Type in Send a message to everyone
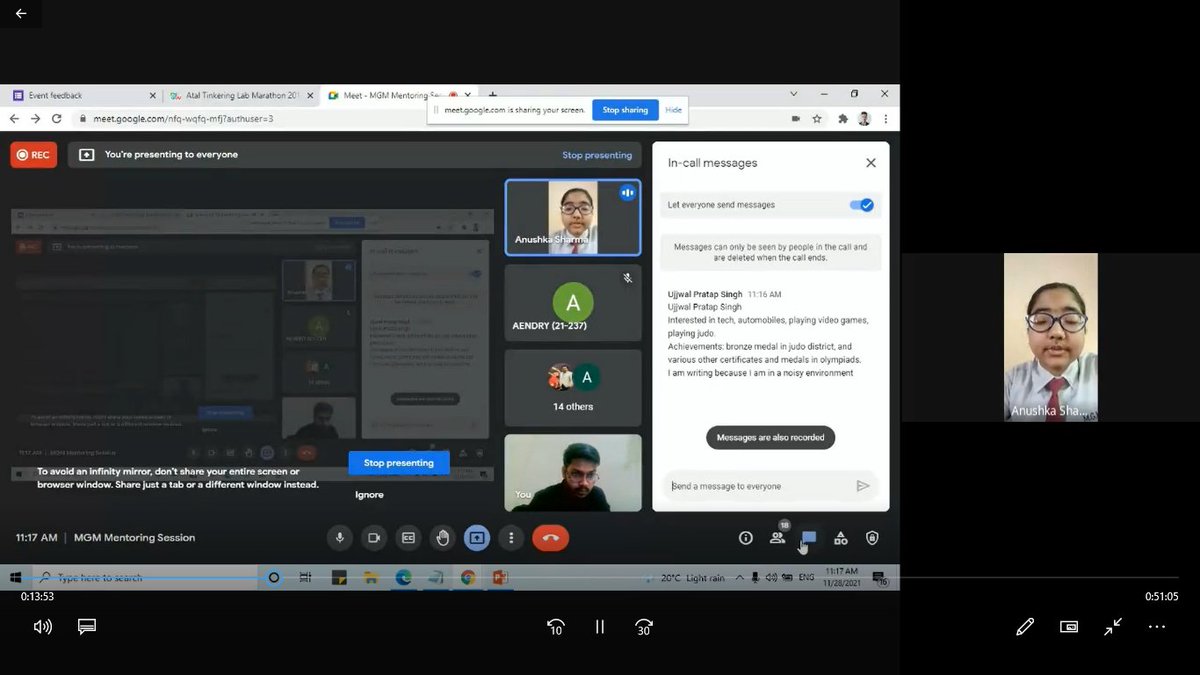This screenshot has width=1200, height=675. [x=757, y=486]
